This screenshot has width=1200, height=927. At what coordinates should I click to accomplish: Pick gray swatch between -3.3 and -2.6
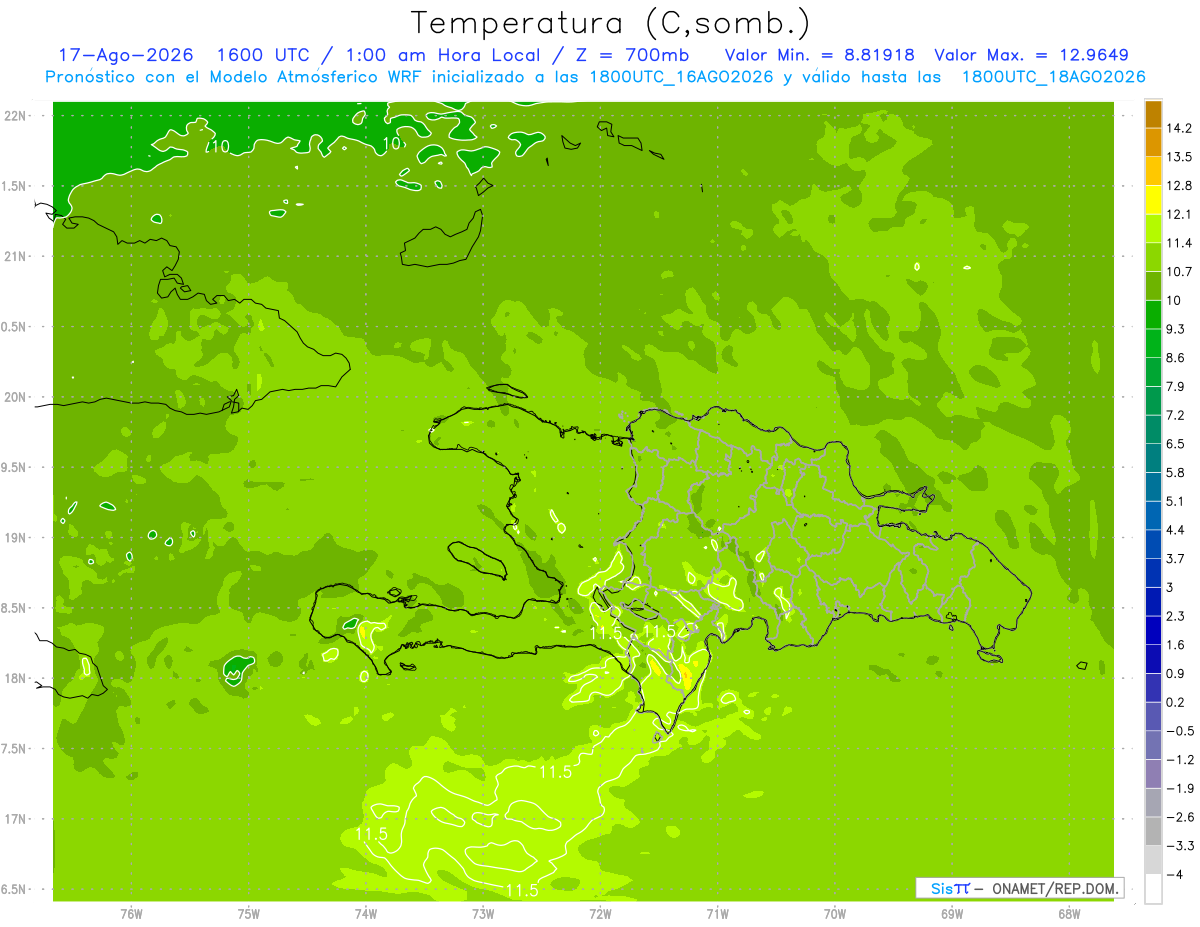pos(1153,831)
